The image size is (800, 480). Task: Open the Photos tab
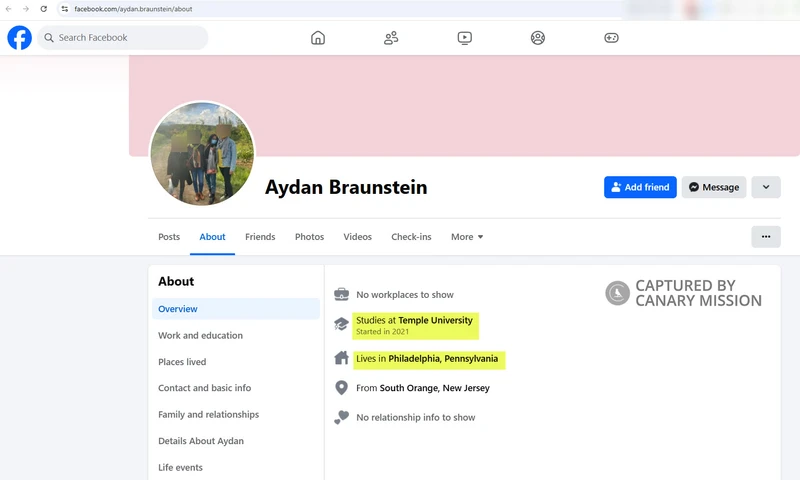click(x=309, y=237)
